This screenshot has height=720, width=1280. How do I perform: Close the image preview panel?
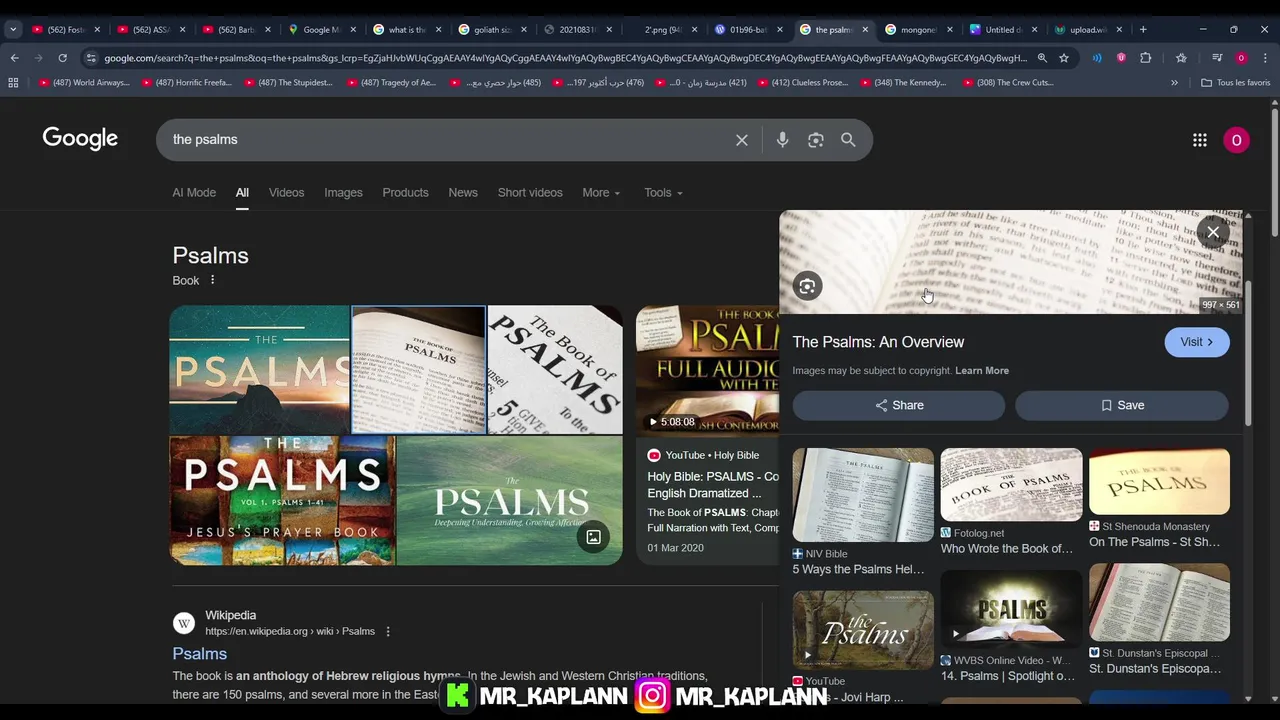[x=1213, y=232]
